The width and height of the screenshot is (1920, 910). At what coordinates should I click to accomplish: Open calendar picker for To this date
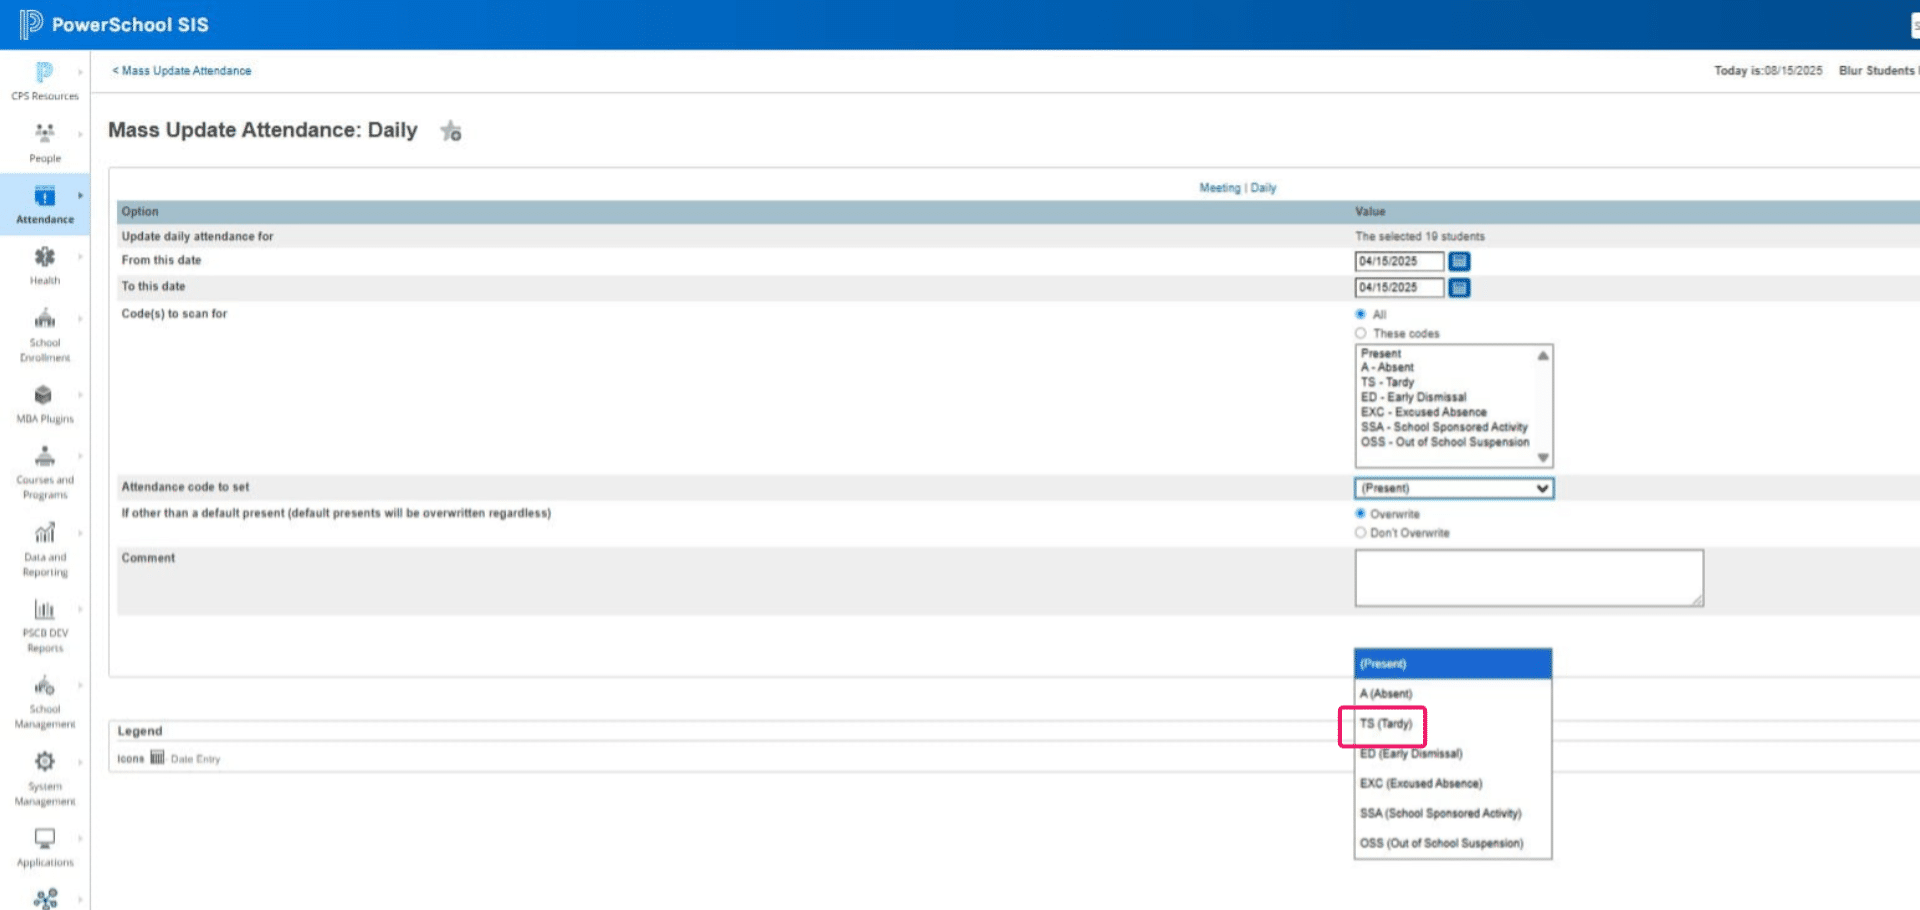pos(1460,288)
